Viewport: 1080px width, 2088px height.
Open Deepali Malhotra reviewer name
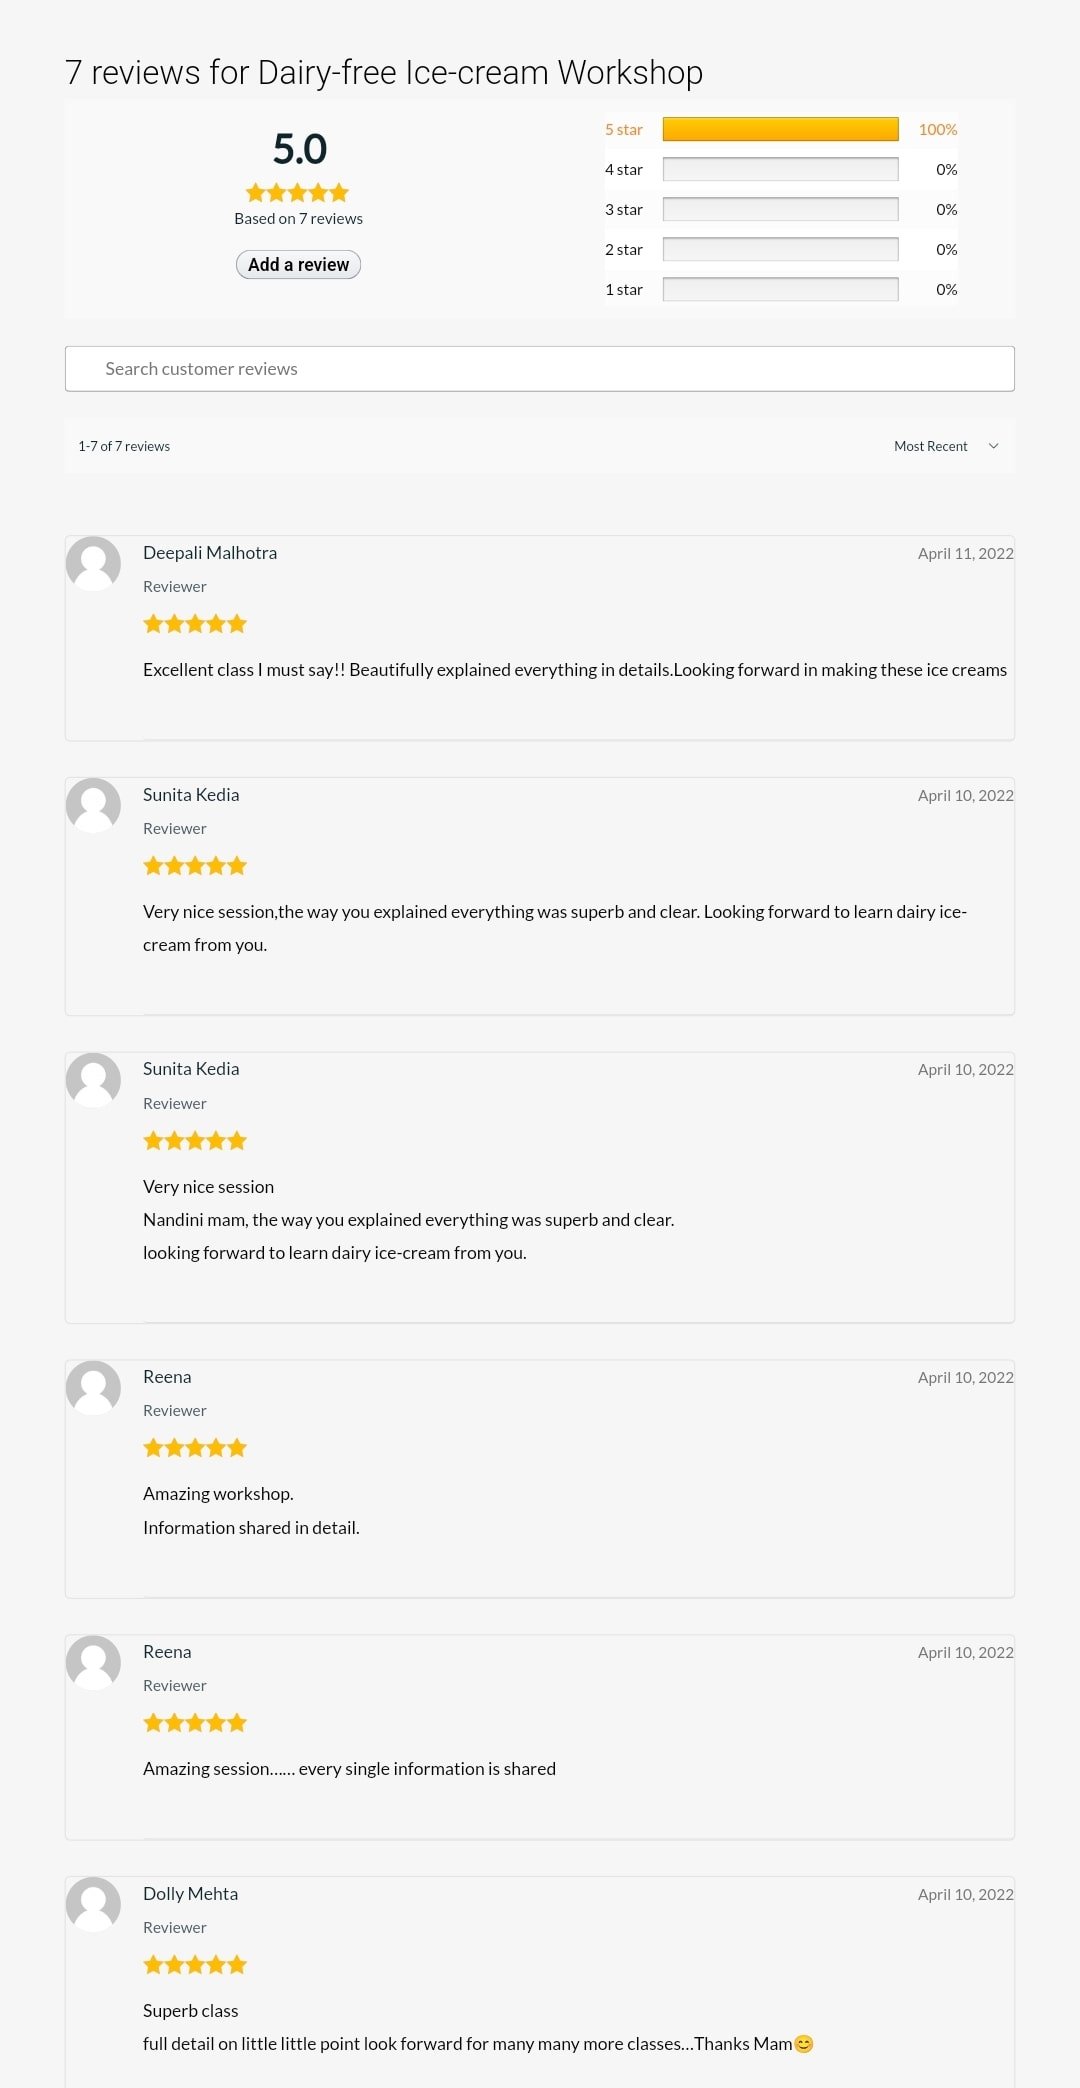[210, 553]
